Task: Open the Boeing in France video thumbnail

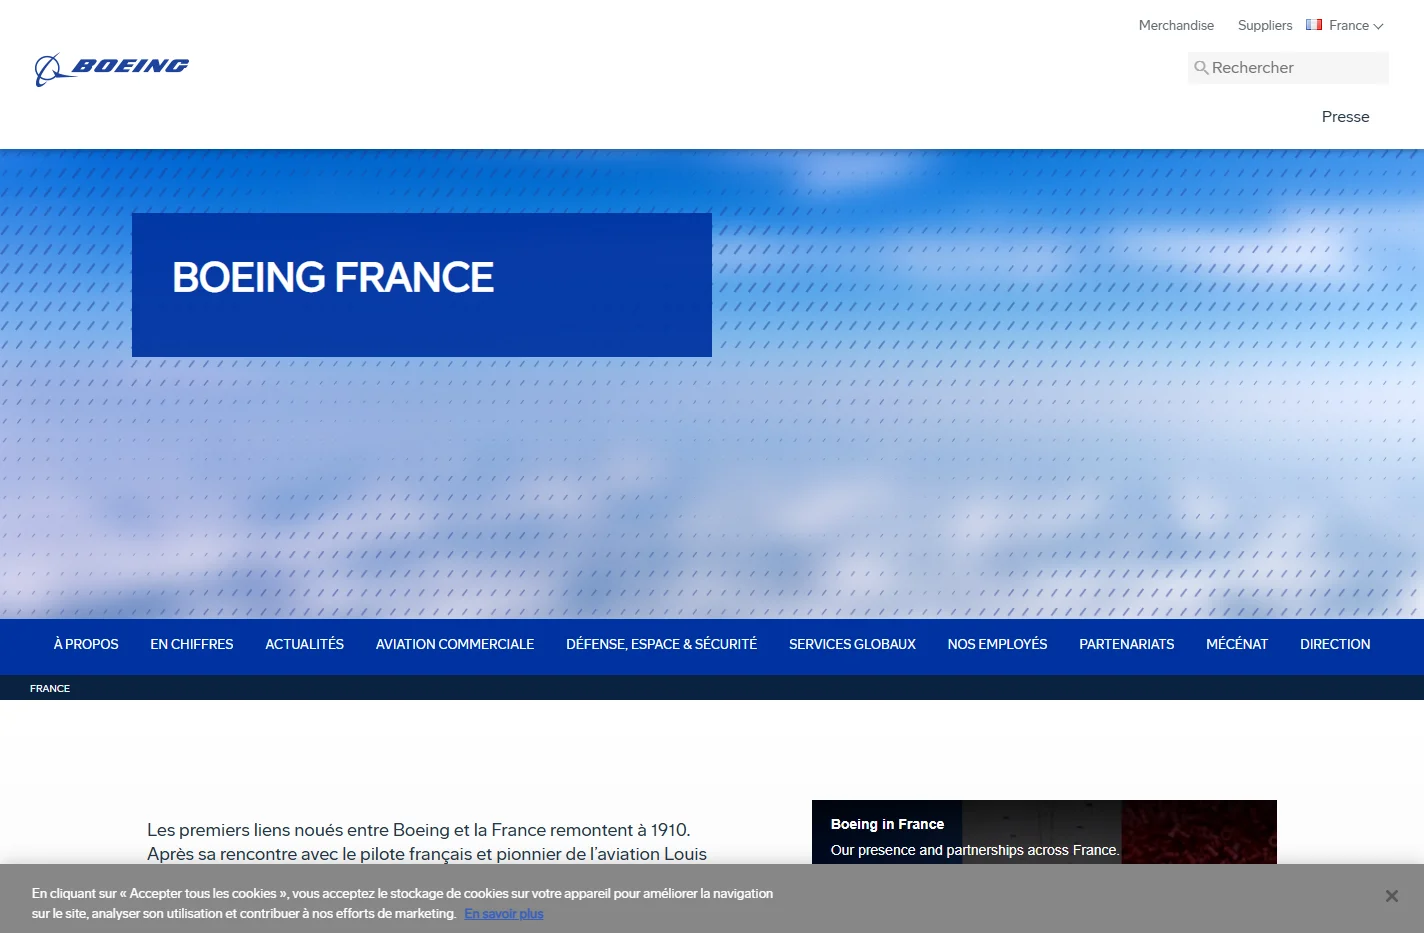Action: click(x=1044, y=832)
